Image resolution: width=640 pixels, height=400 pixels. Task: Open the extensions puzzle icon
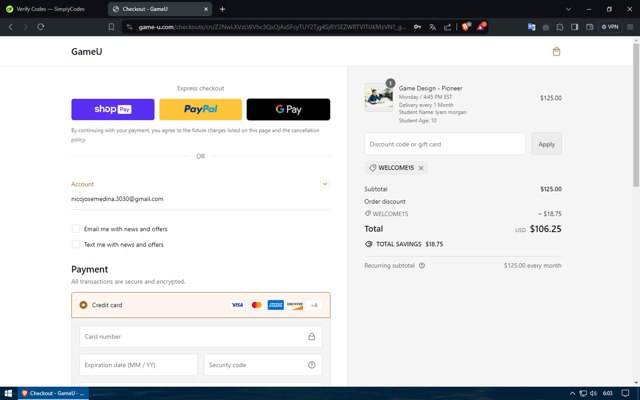click(560, 27)
